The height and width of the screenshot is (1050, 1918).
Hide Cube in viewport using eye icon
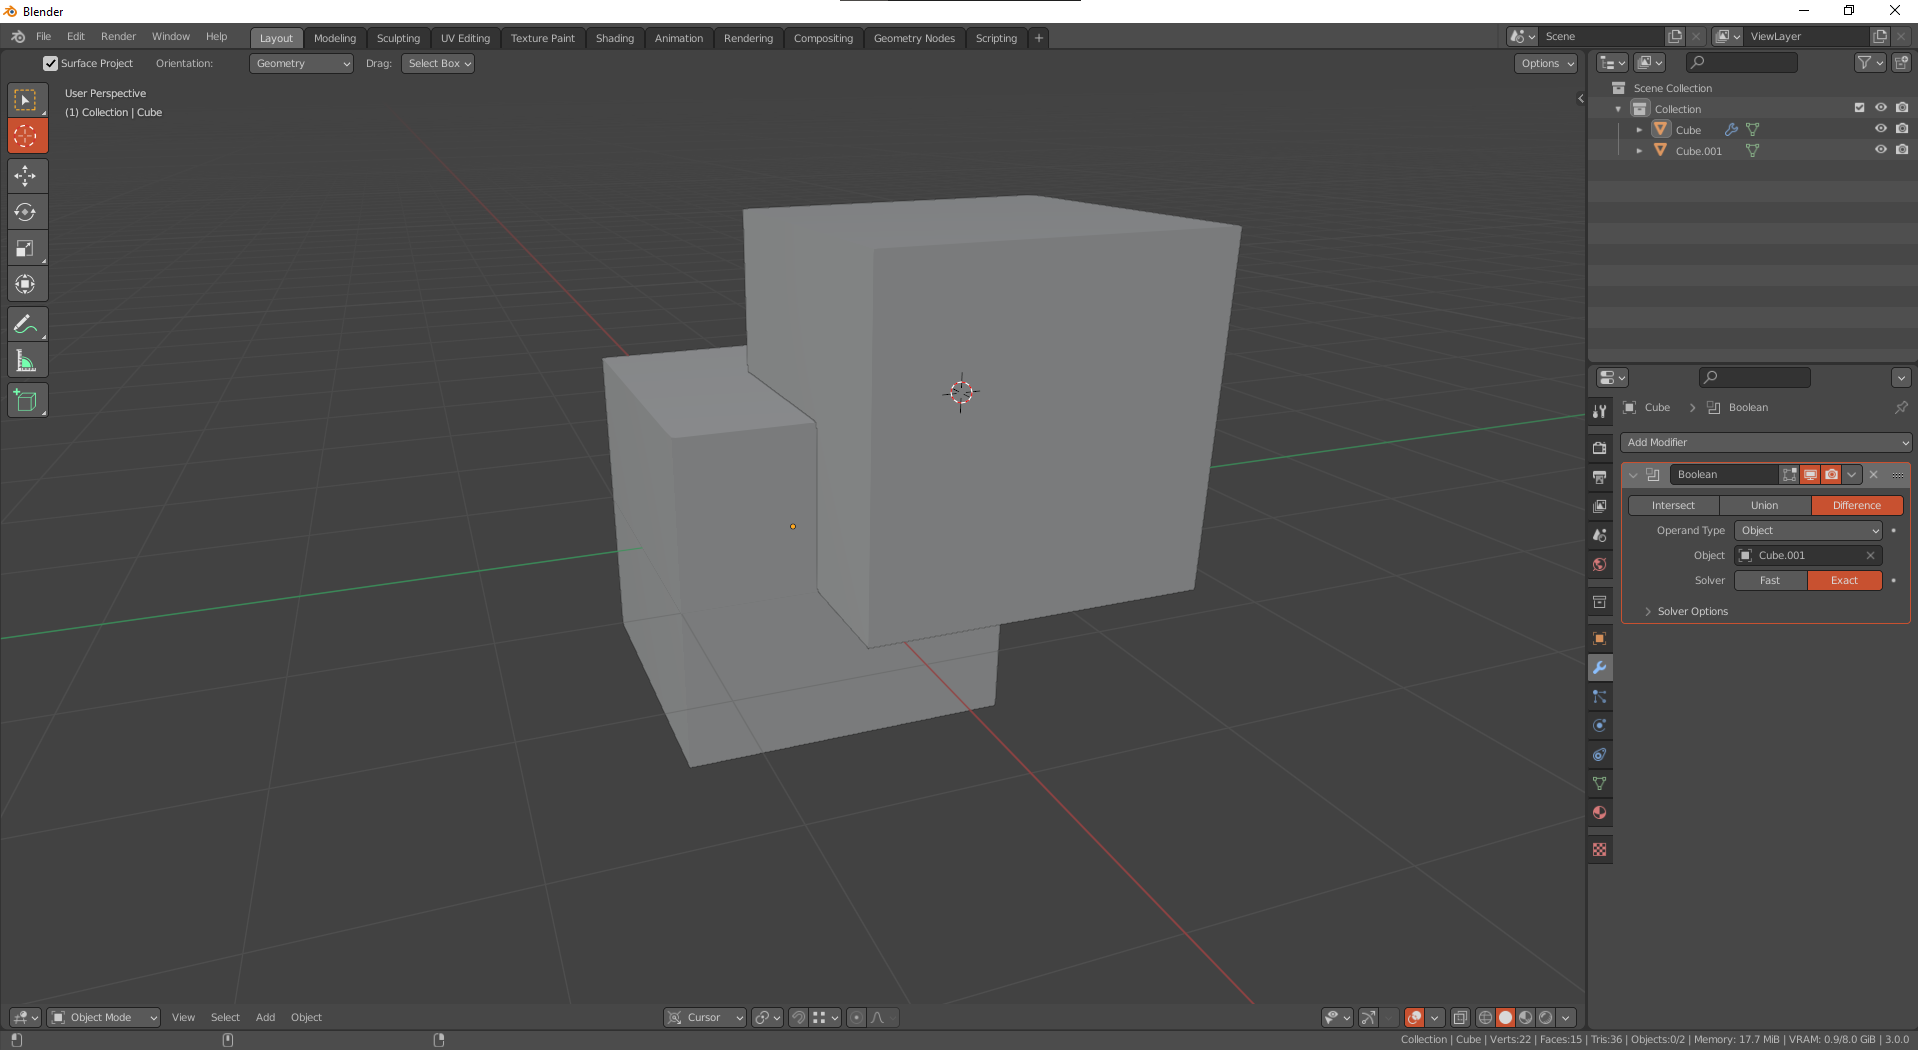click(1881, 129)
